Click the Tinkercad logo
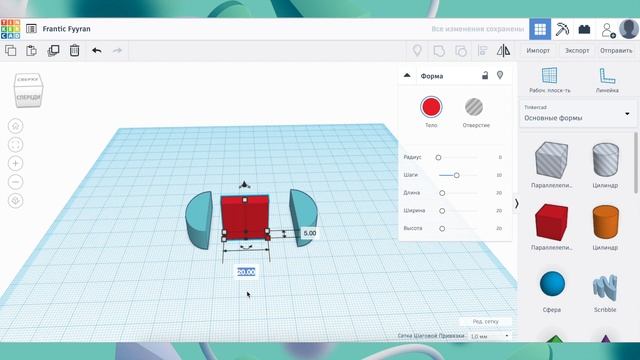The height and width of the screenshot is (360, 640). pos(10,29)
